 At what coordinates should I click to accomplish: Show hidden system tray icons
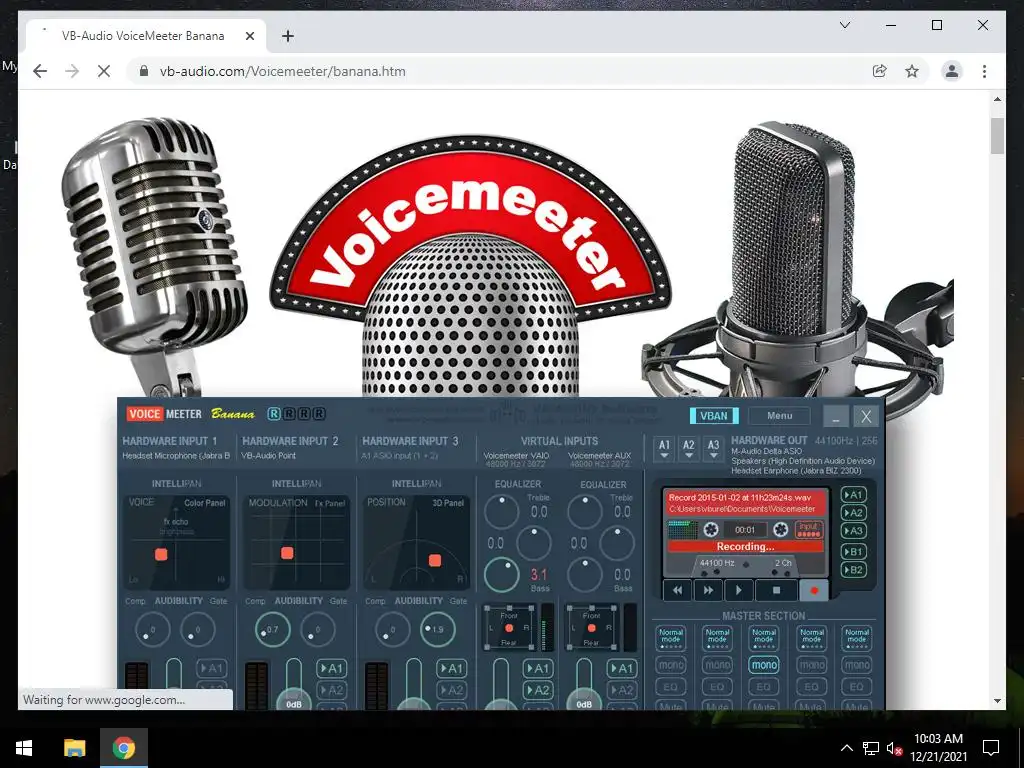pyautogui.click(x=846, y=748)
